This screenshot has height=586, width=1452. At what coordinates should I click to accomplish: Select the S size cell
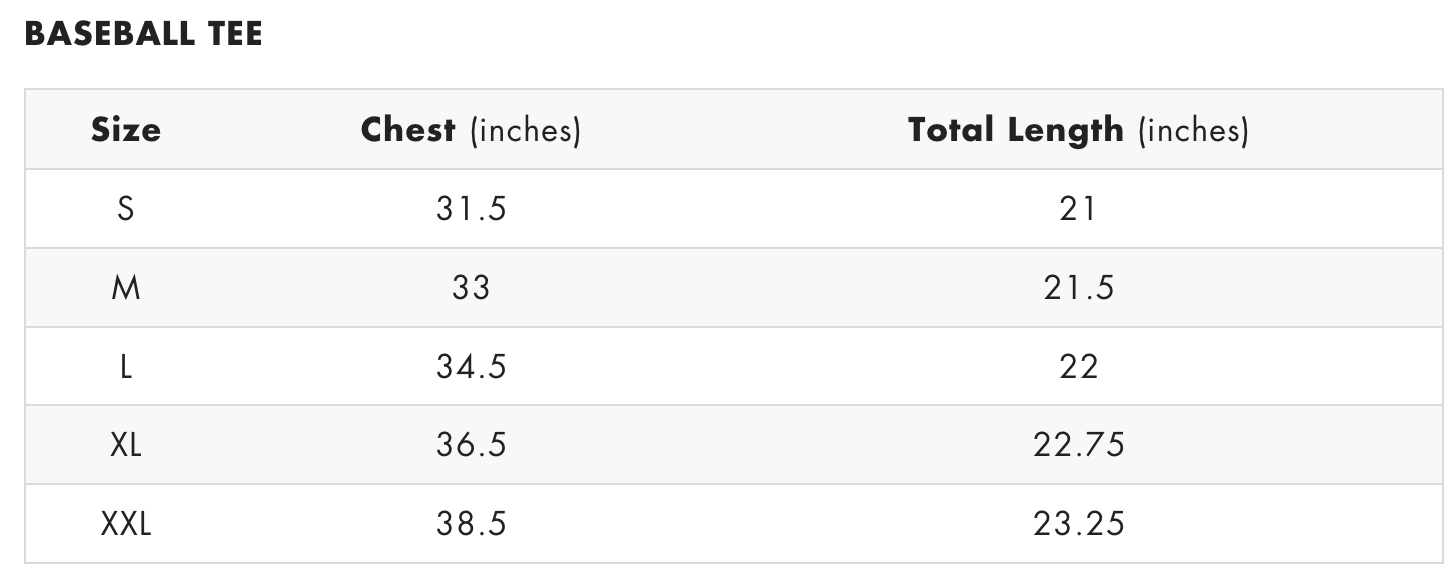[126, 209]
